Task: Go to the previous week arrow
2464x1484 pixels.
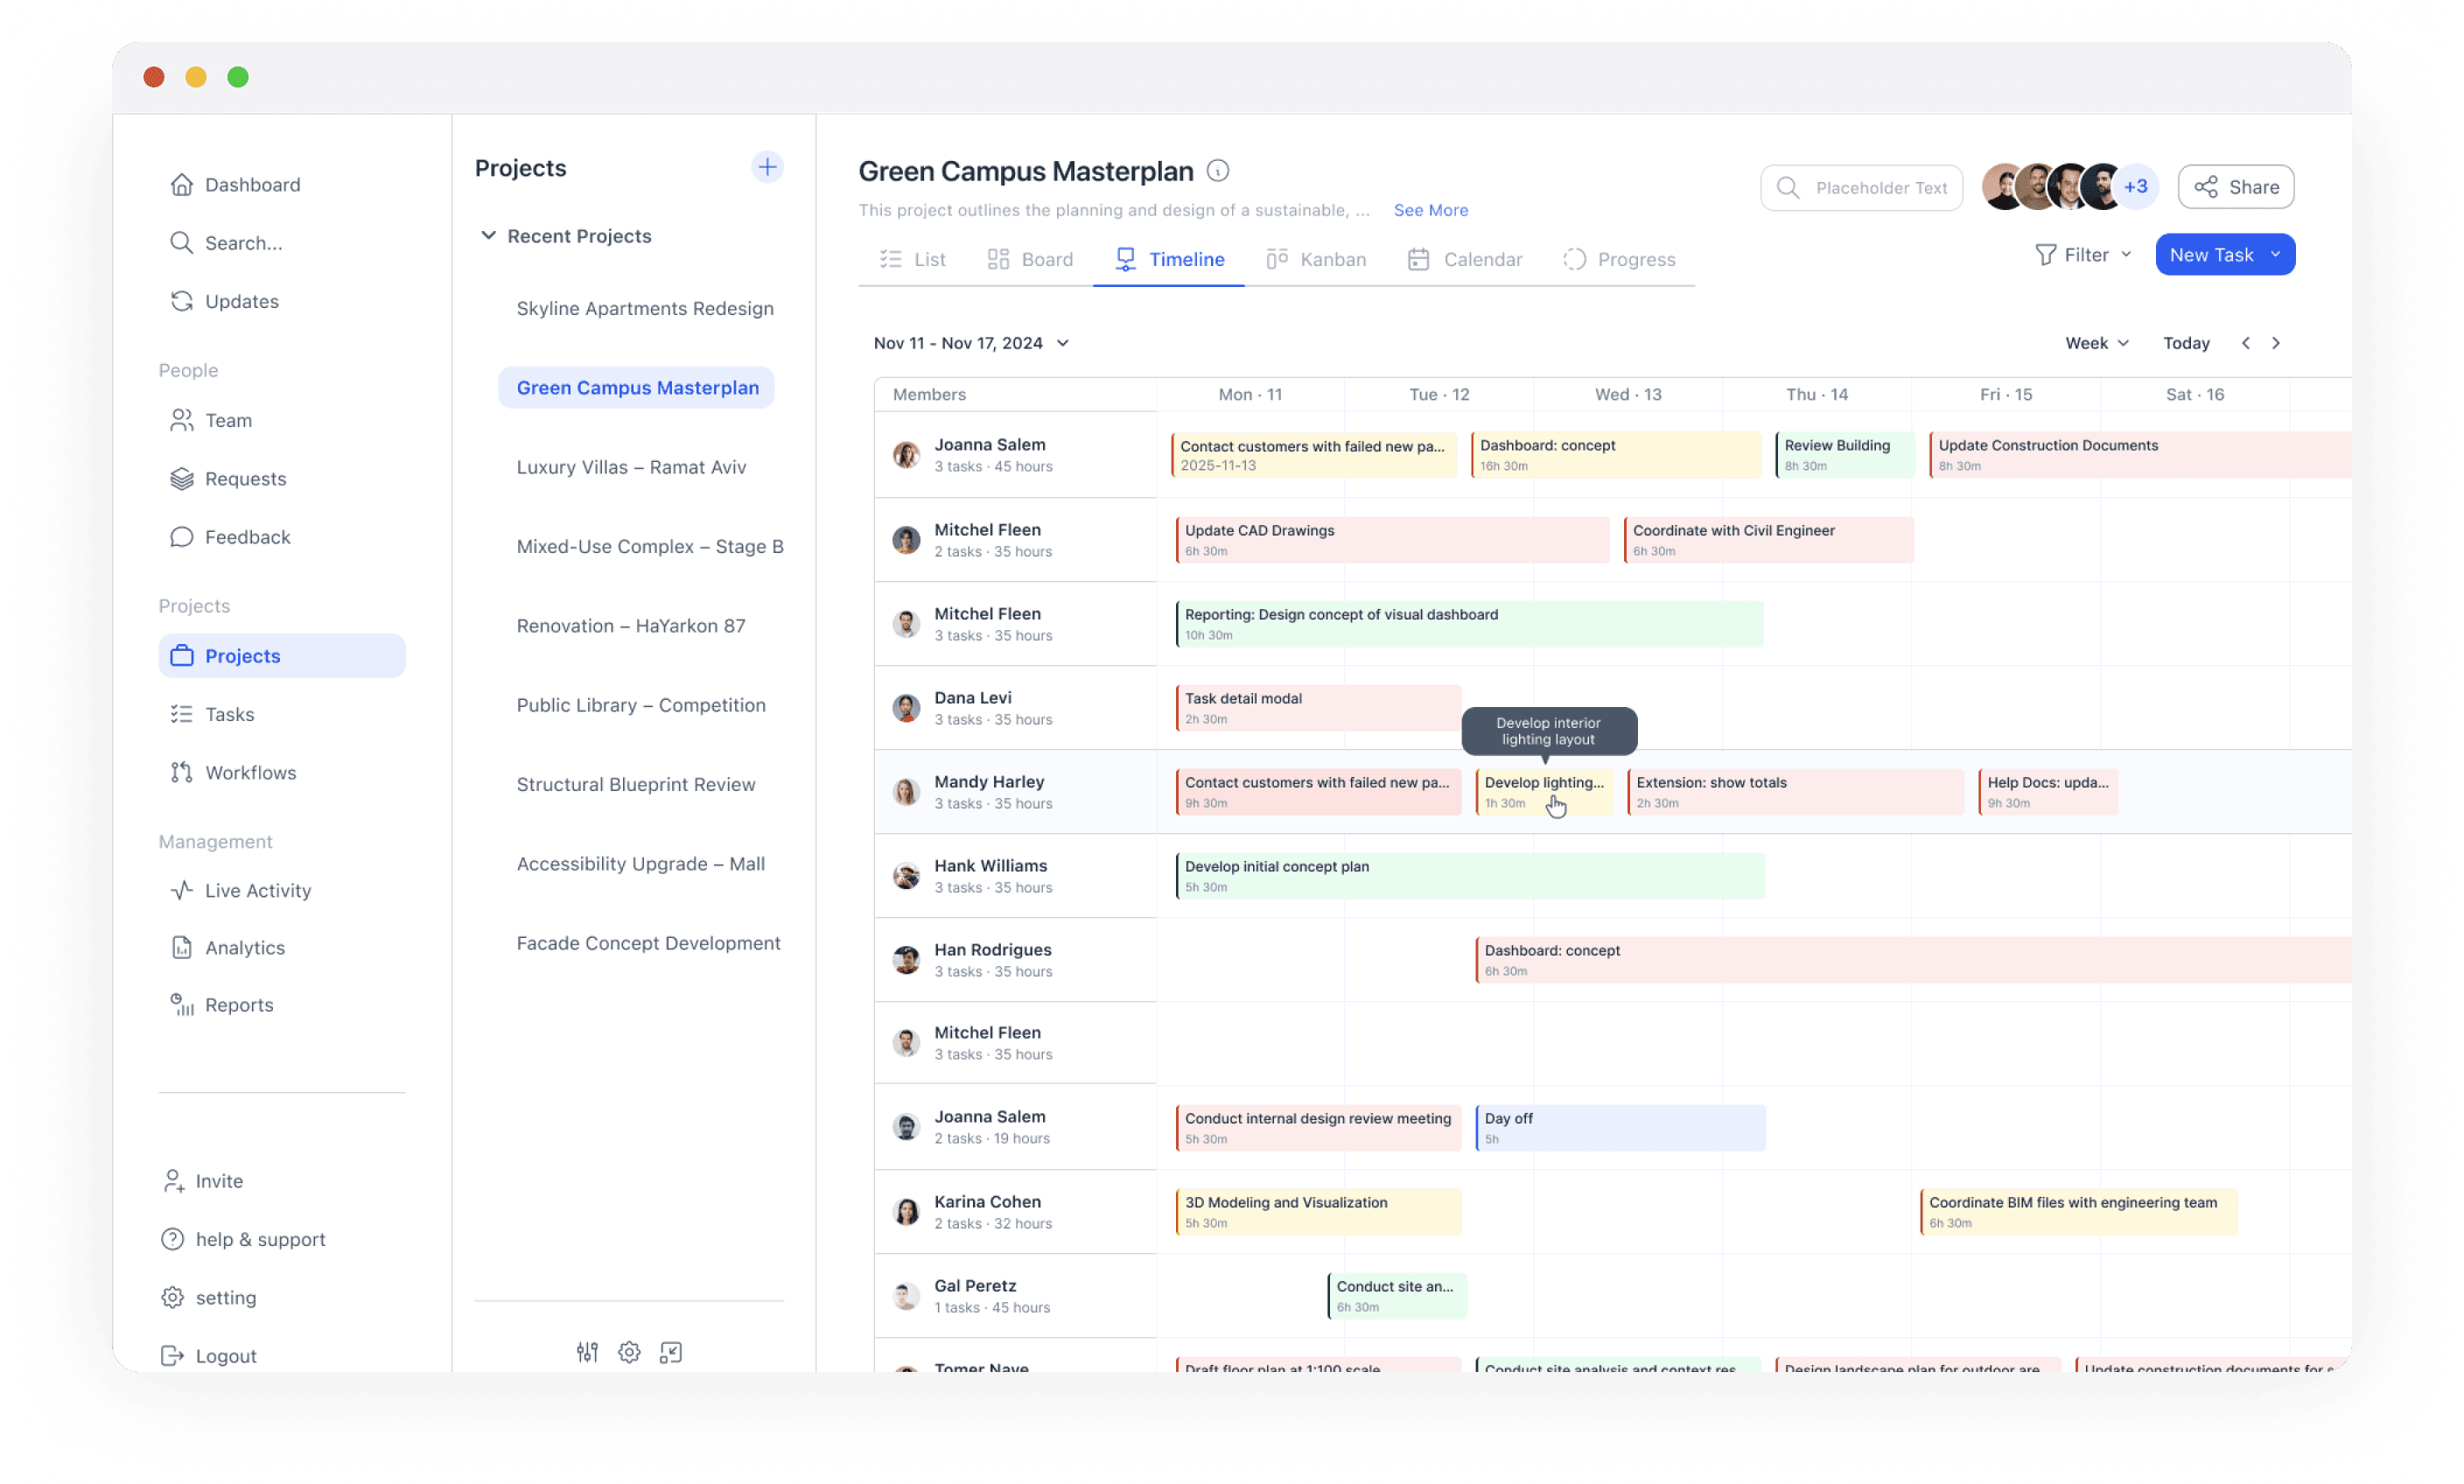Action: click(2246, 343)
